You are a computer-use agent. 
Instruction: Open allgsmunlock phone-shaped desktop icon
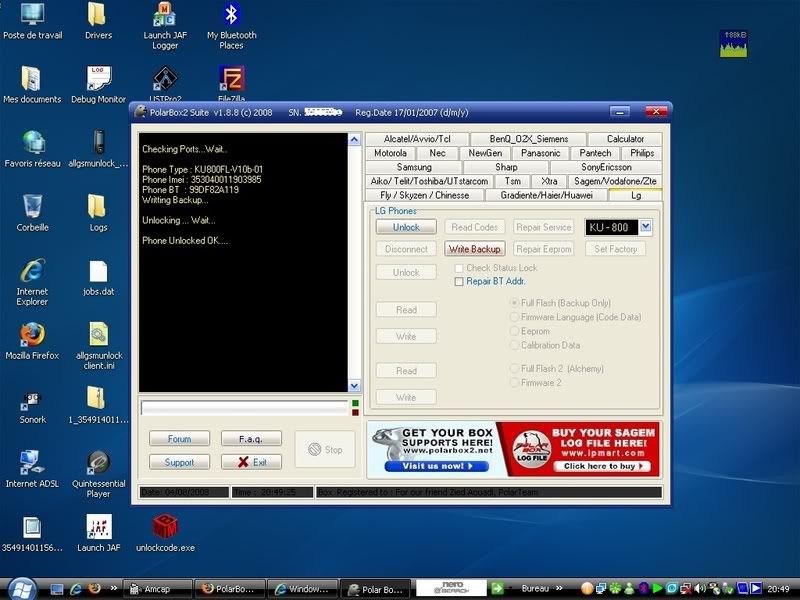click(x=98, y=148)
